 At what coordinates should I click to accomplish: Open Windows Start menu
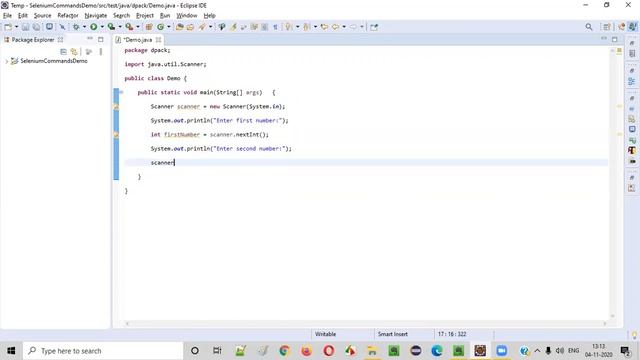pyautogui.click(x=11, y=351)
